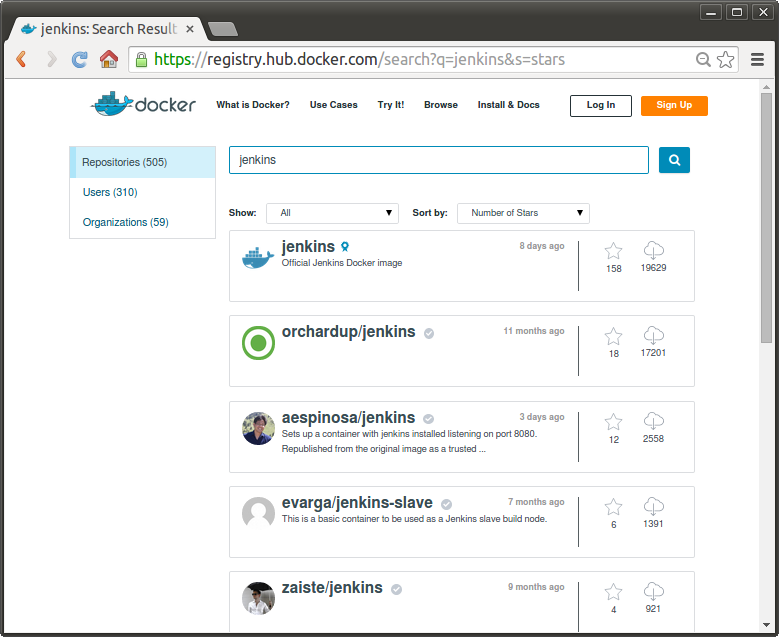Screen dimensions: 779x637
Task: Click the trusted badge next to zaiste/jenkins
Action: pos(396,589)
